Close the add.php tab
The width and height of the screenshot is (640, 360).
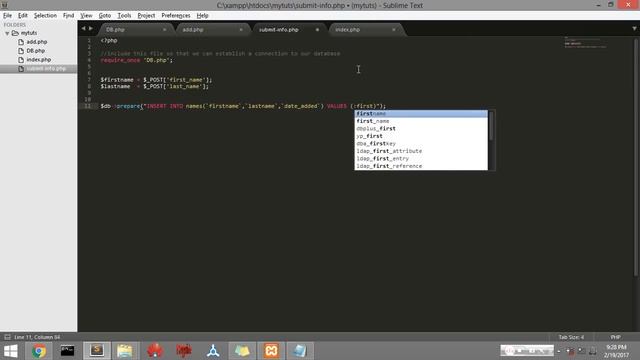pyautogui.click(x=241, y=30)
